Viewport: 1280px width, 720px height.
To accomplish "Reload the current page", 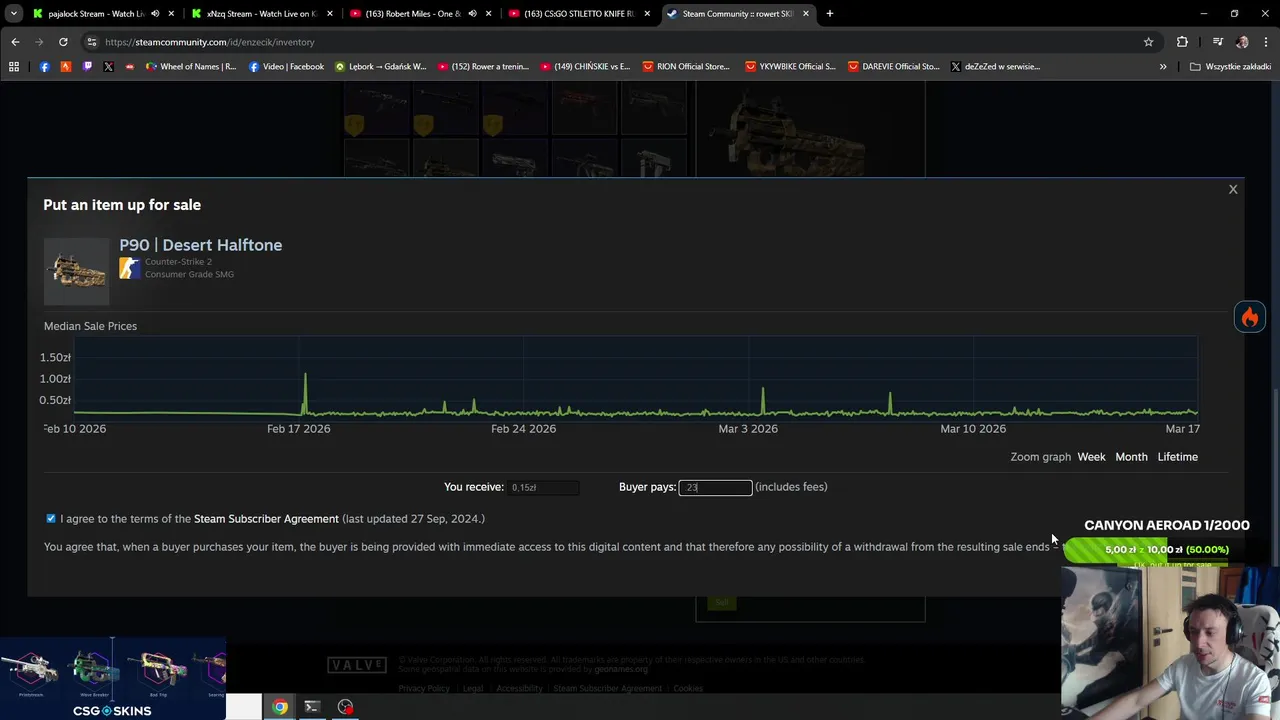I will point(63,42).
